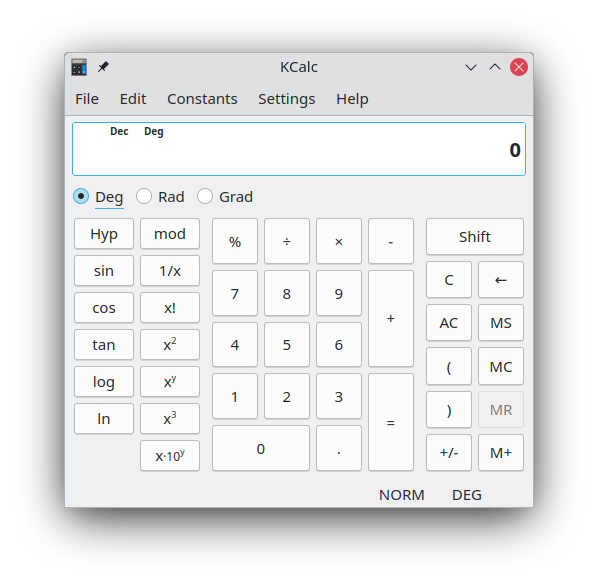Click the MS memory store button
Viewport: 598px width, 584px height.
[x=501, y=323]
